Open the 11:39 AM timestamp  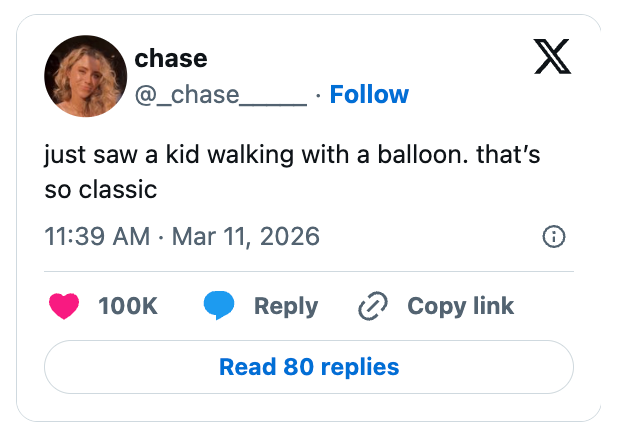coord(97,237)
